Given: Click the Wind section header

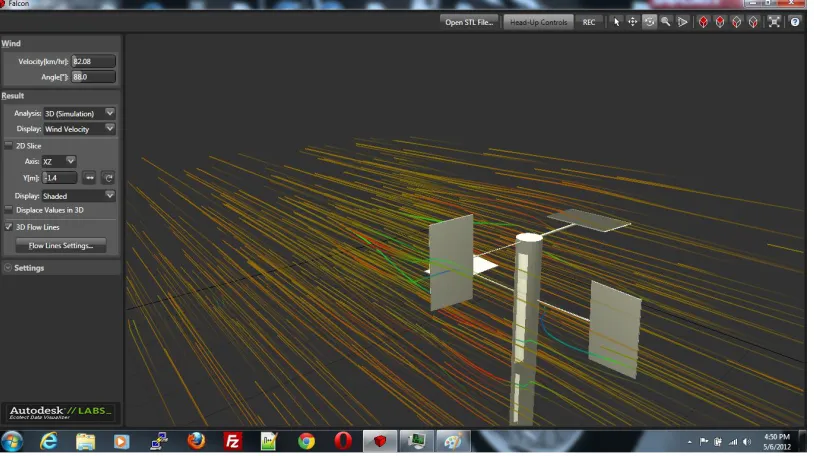Looking at the screenshot, I should pos(11,44).
